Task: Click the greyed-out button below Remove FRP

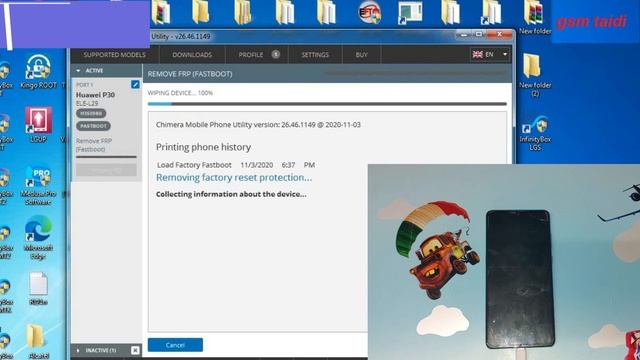Action: point(106,170)
